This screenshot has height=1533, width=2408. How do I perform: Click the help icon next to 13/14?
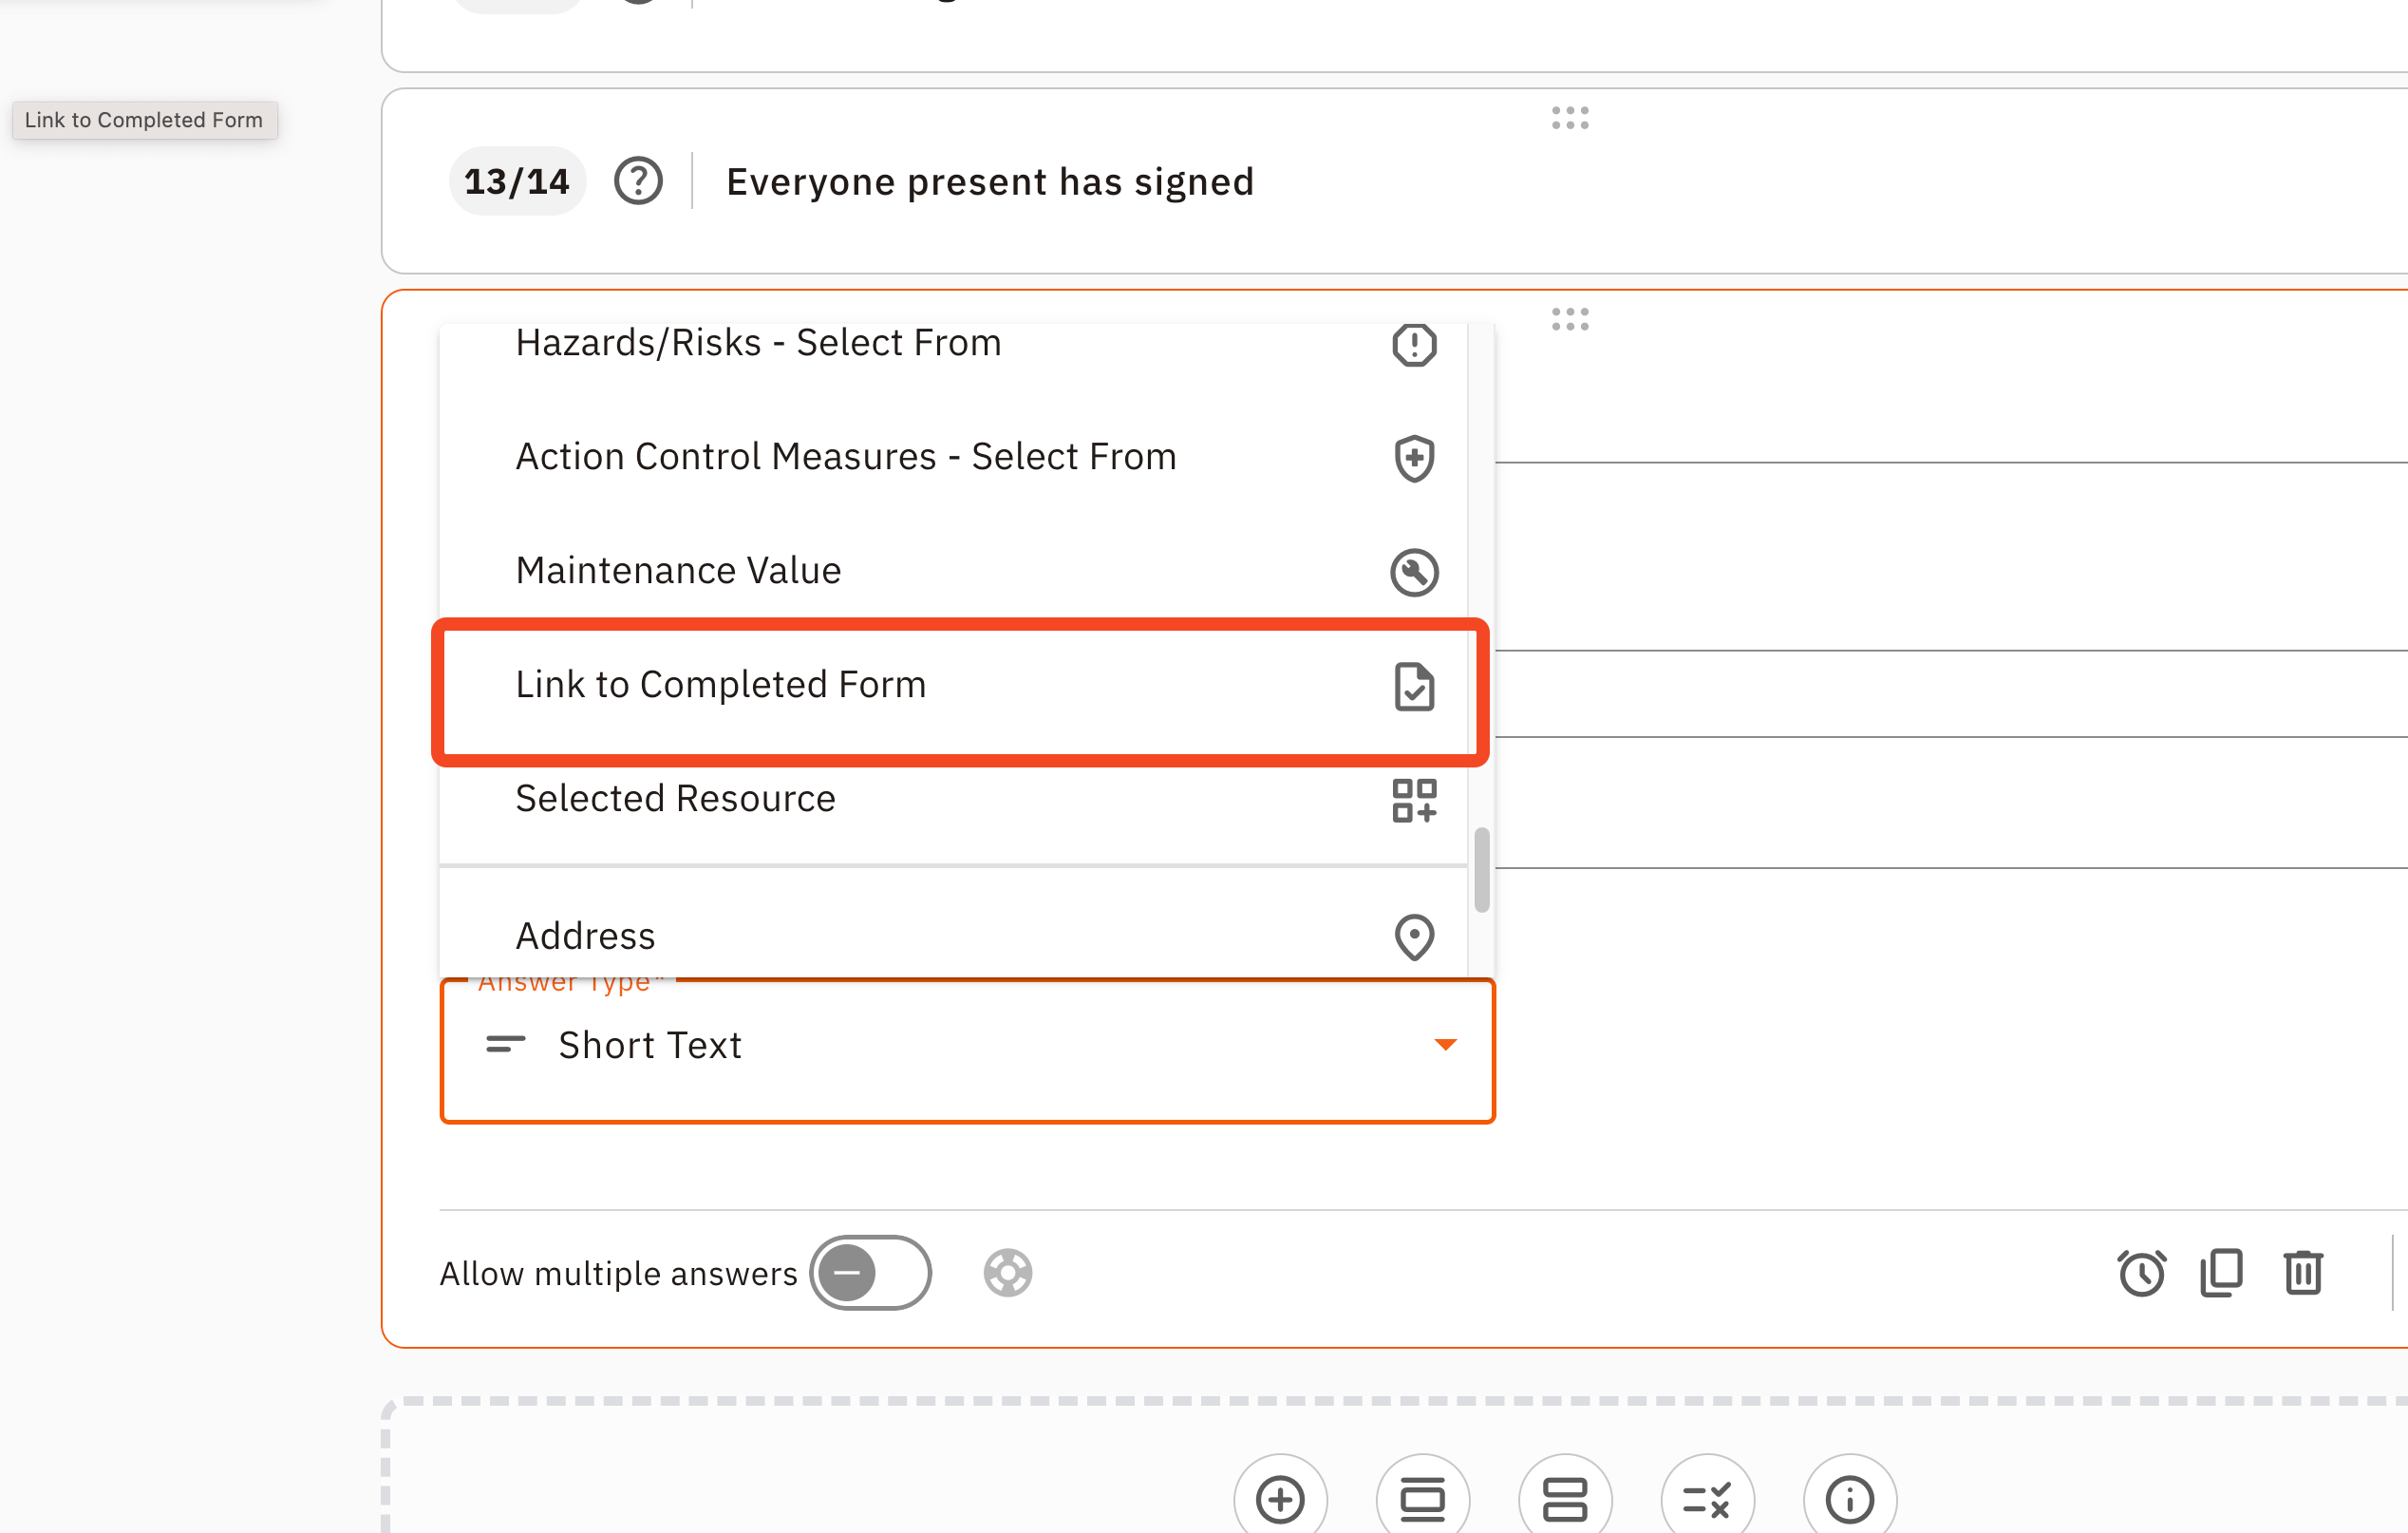pos(638,182)
